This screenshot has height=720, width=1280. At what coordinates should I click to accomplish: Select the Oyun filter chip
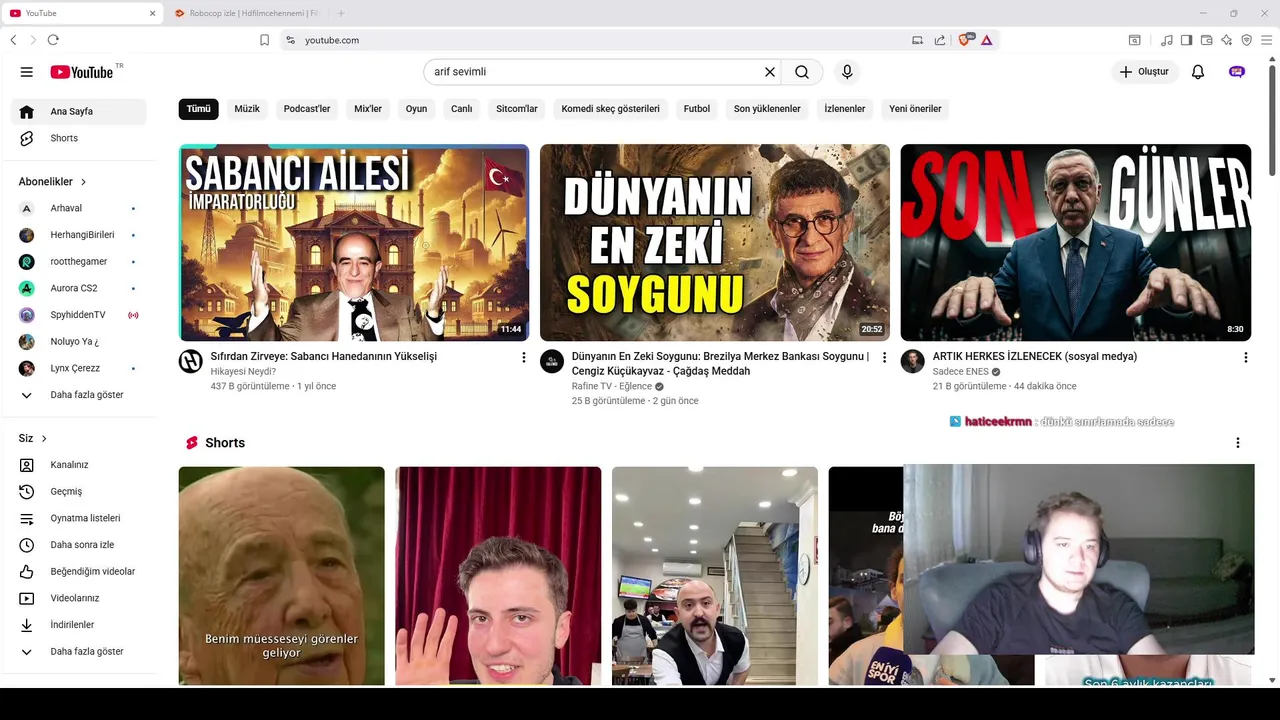click(416, 109)
